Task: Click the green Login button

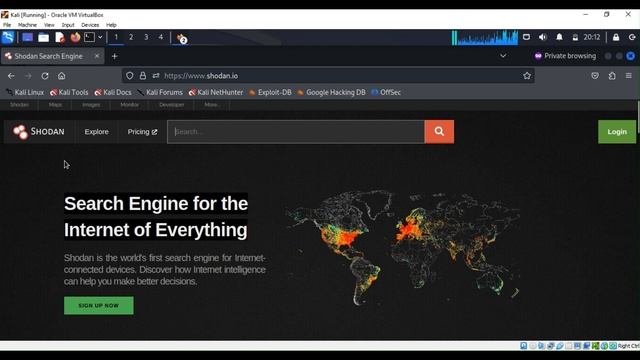Action: [617, 132]
